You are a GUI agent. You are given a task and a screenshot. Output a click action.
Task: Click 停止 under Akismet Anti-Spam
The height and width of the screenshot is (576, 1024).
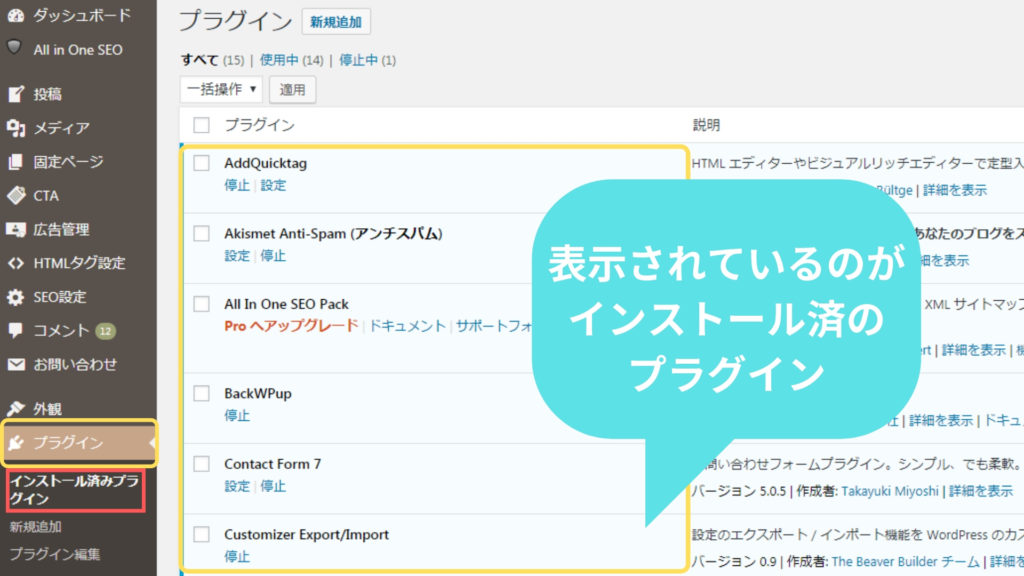tap(273, 256)
